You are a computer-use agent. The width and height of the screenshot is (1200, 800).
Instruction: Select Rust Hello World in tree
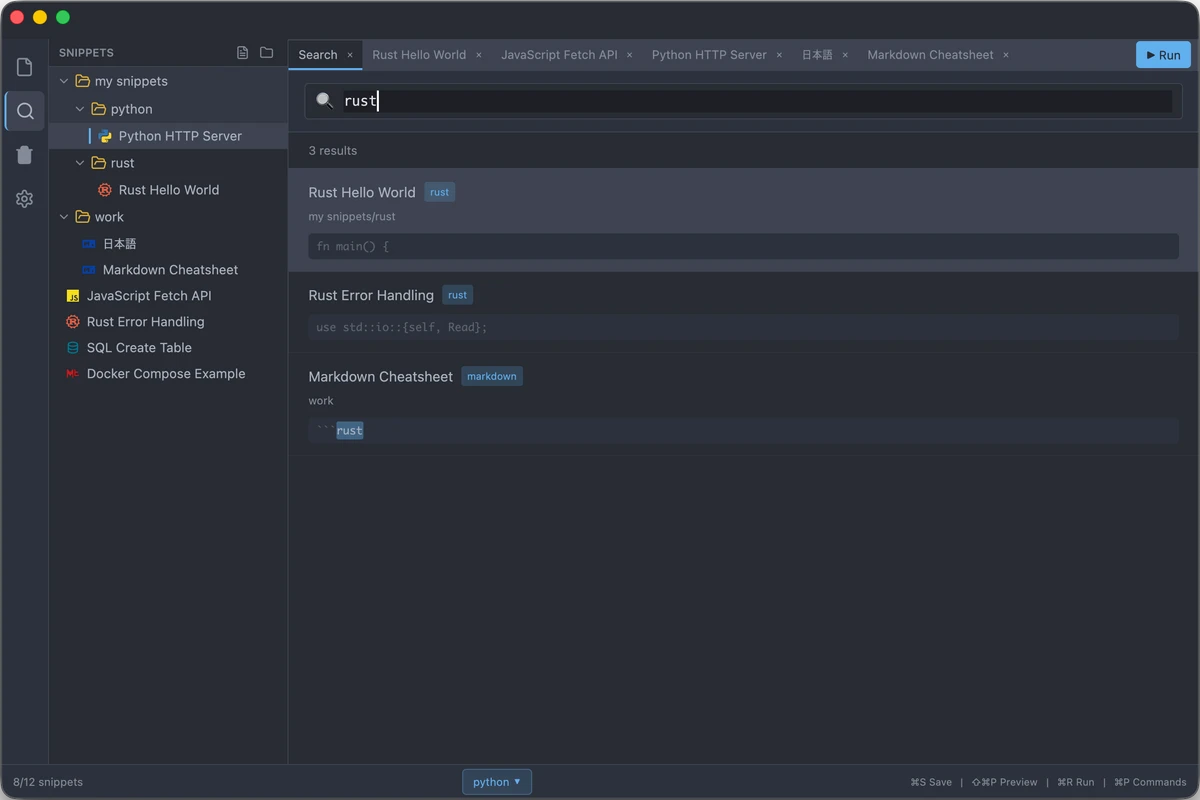pyautogui.click(x=168, y=190)
